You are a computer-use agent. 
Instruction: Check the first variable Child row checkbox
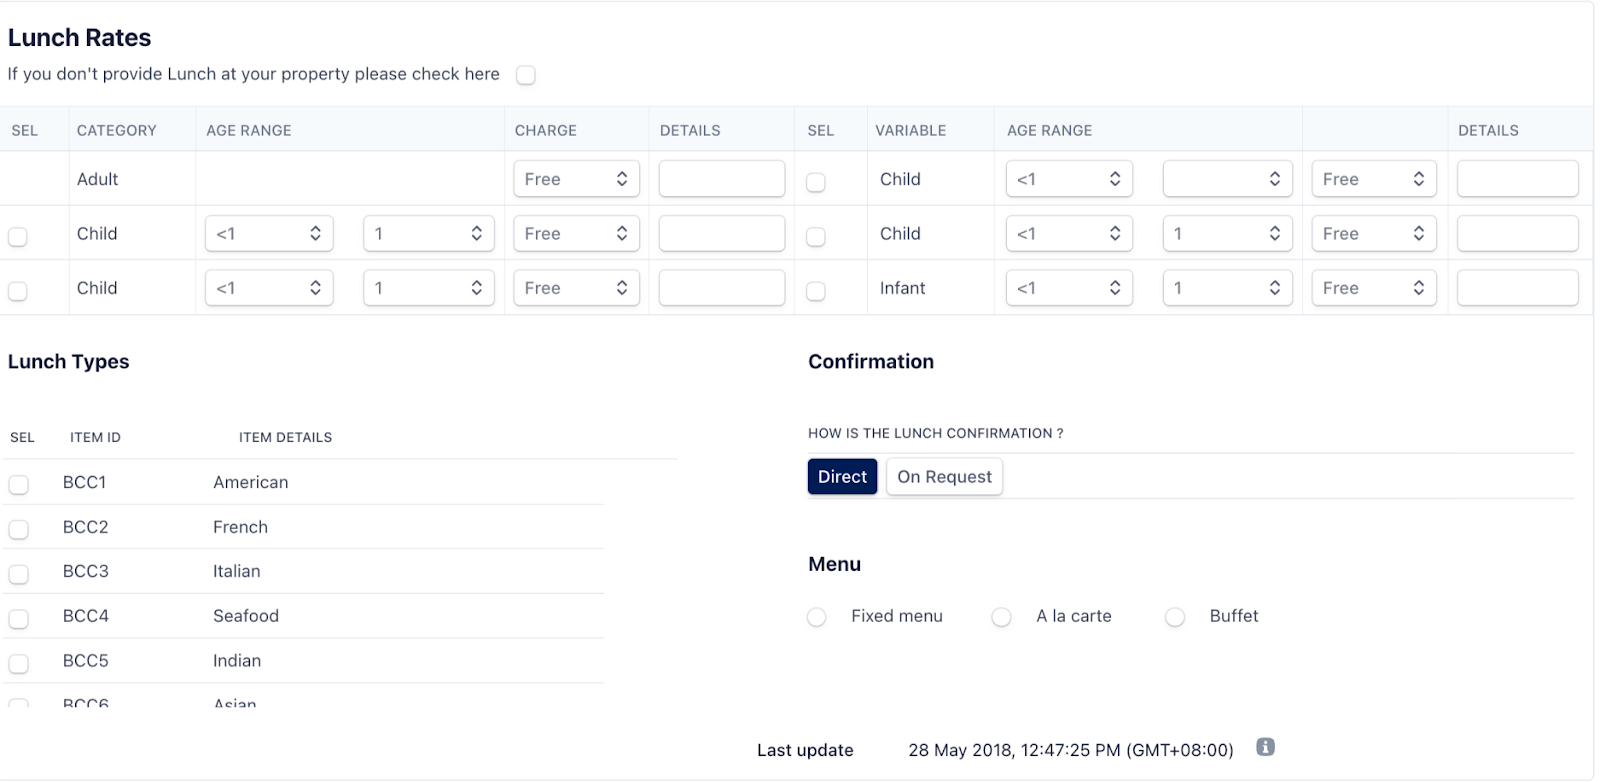tap(816, 182)
